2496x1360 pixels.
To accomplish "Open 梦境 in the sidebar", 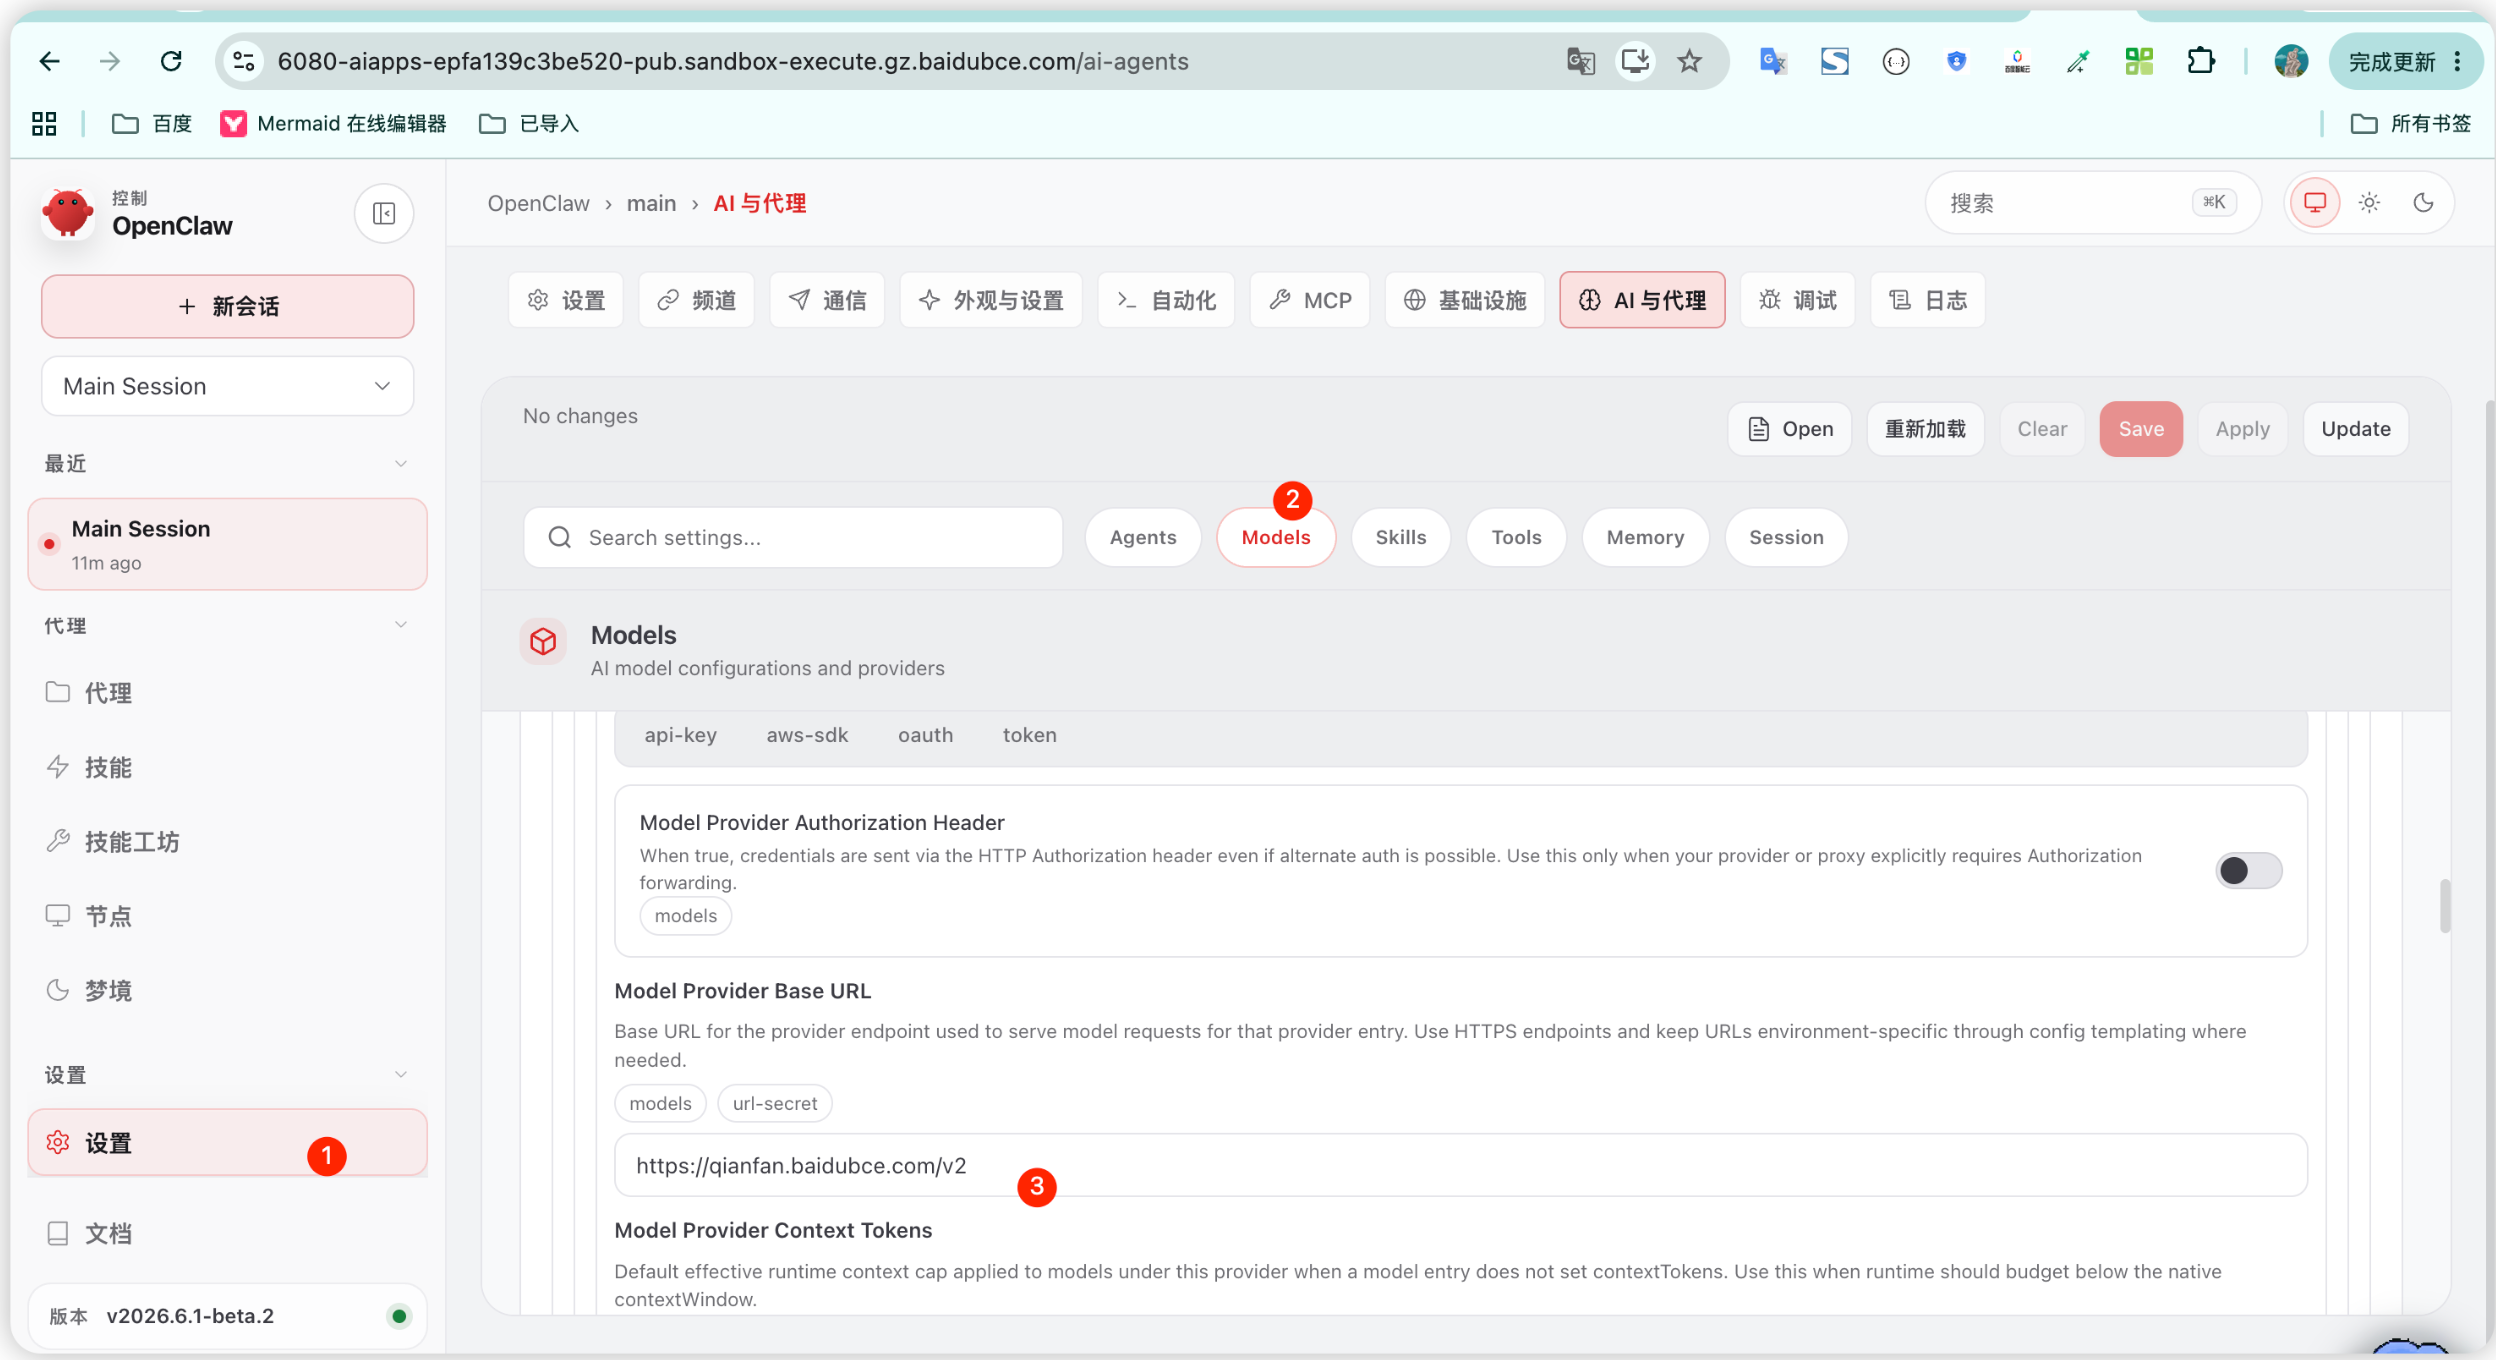I will tap(228, 990).
